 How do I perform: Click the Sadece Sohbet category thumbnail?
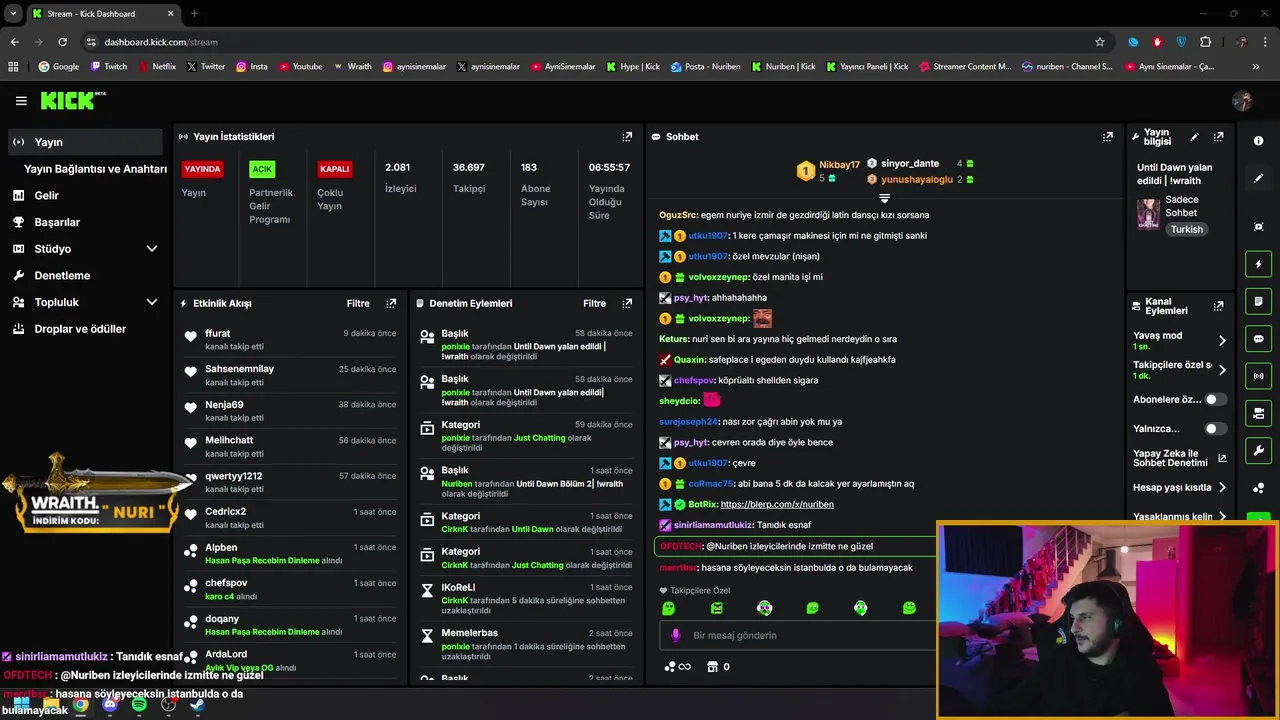coord(1148,214)
